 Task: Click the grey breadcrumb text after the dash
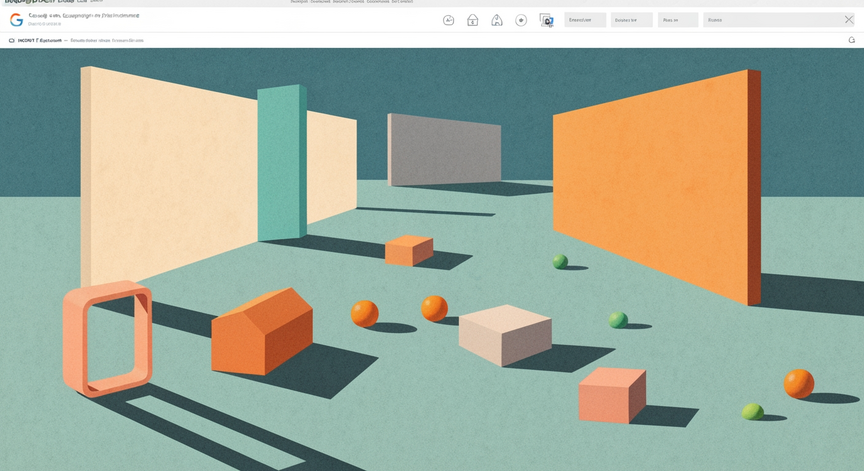point(107,40)
